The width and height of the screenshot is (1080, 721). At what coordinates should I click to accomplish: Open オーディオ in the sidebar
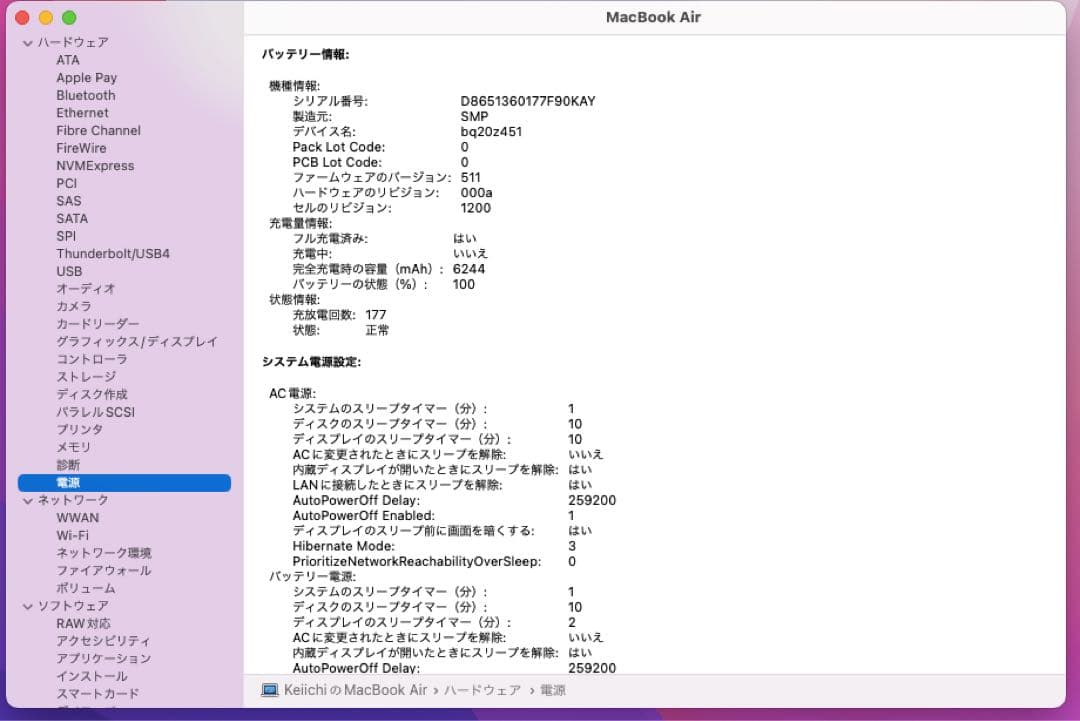(86, 289)
